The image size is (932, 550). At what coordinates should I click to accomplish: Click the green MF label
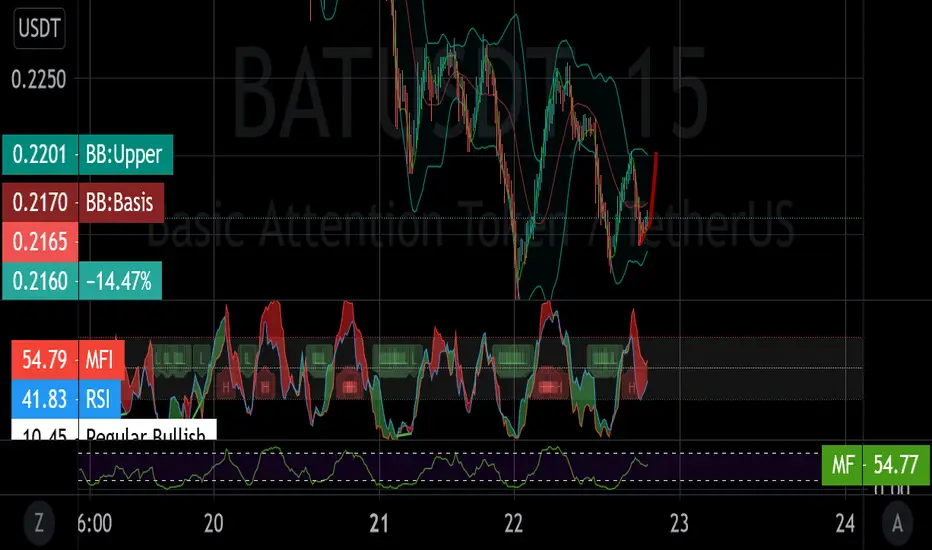pos(842,464)
